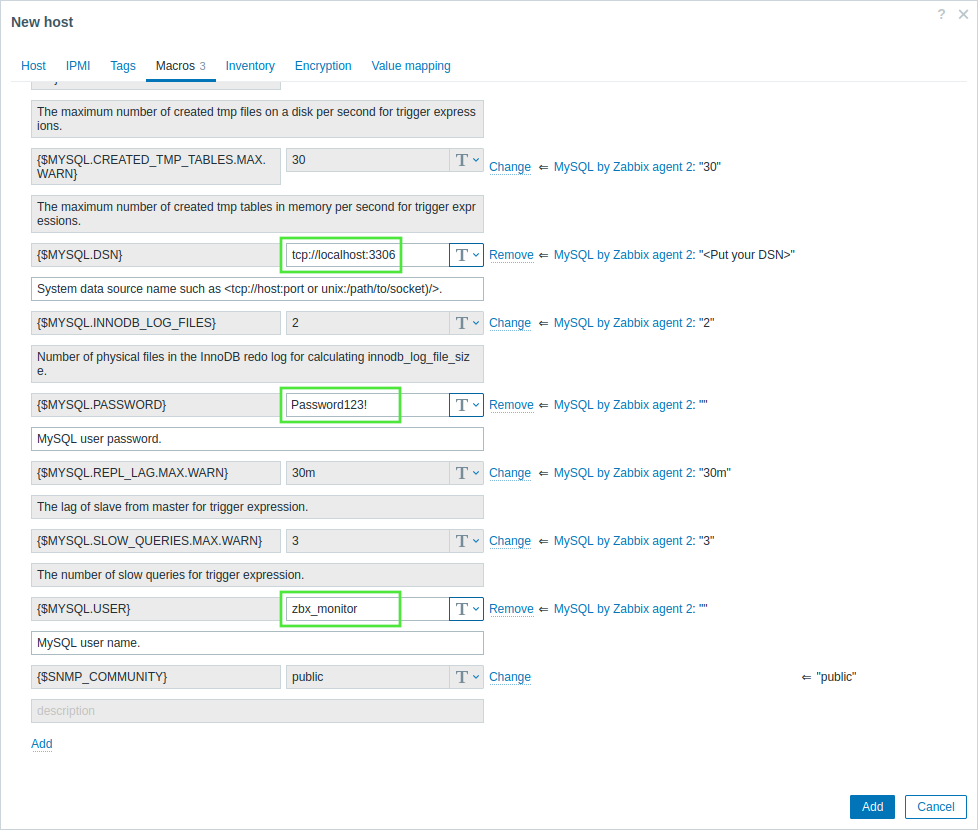Click the CREATED_TMP_TABLES value '30' field
This screenshot has width=978, height=830.
pyautogui.click(x=367, y=160)
